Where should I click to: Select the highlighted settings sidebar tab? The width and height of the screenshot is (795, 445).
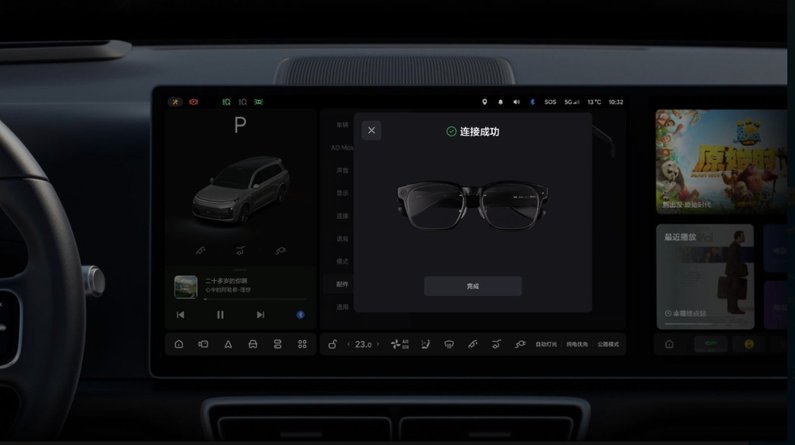tap(339, 284)
